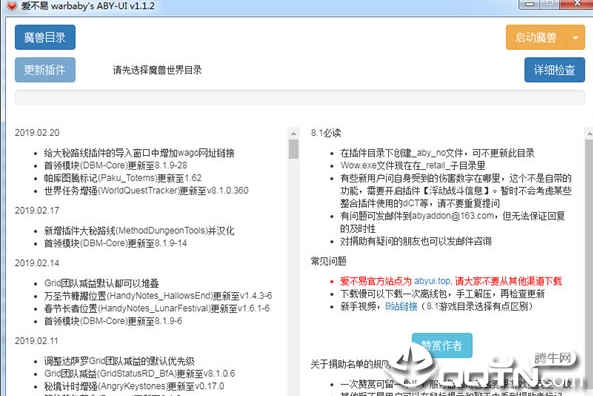Screen dimensions: 593x396
Task: Click the red heart app icon in title bar
Action: 12,5
